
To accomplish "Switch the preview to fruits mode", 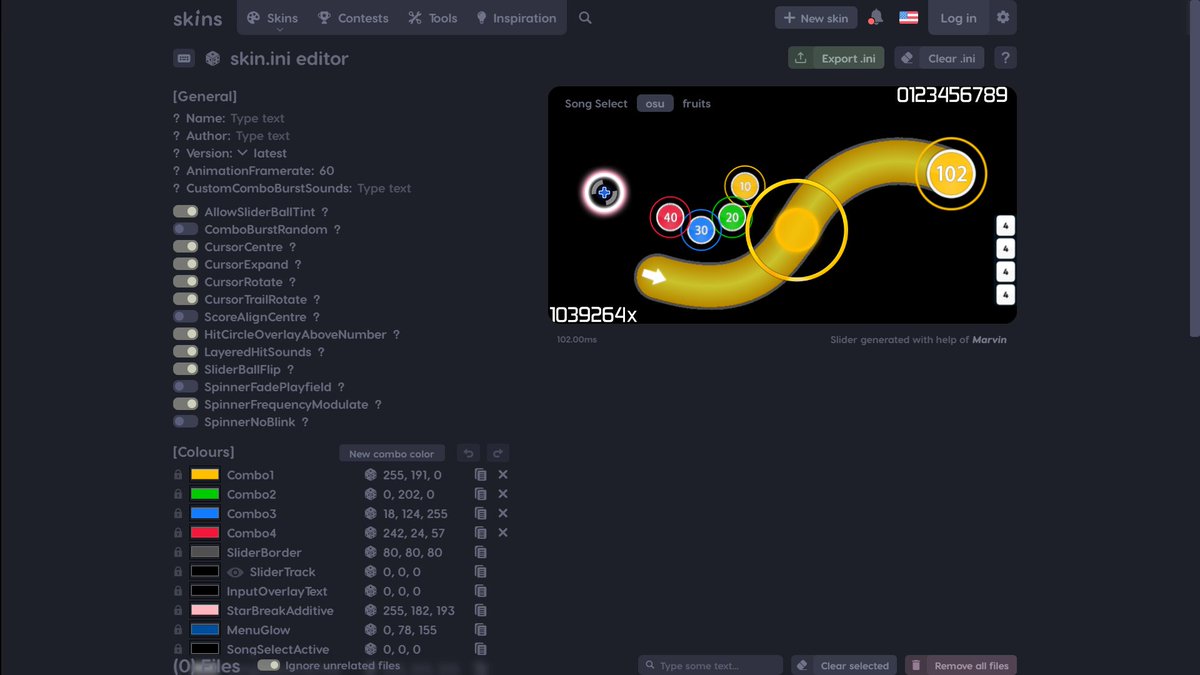I will click(x=696, y=103).
